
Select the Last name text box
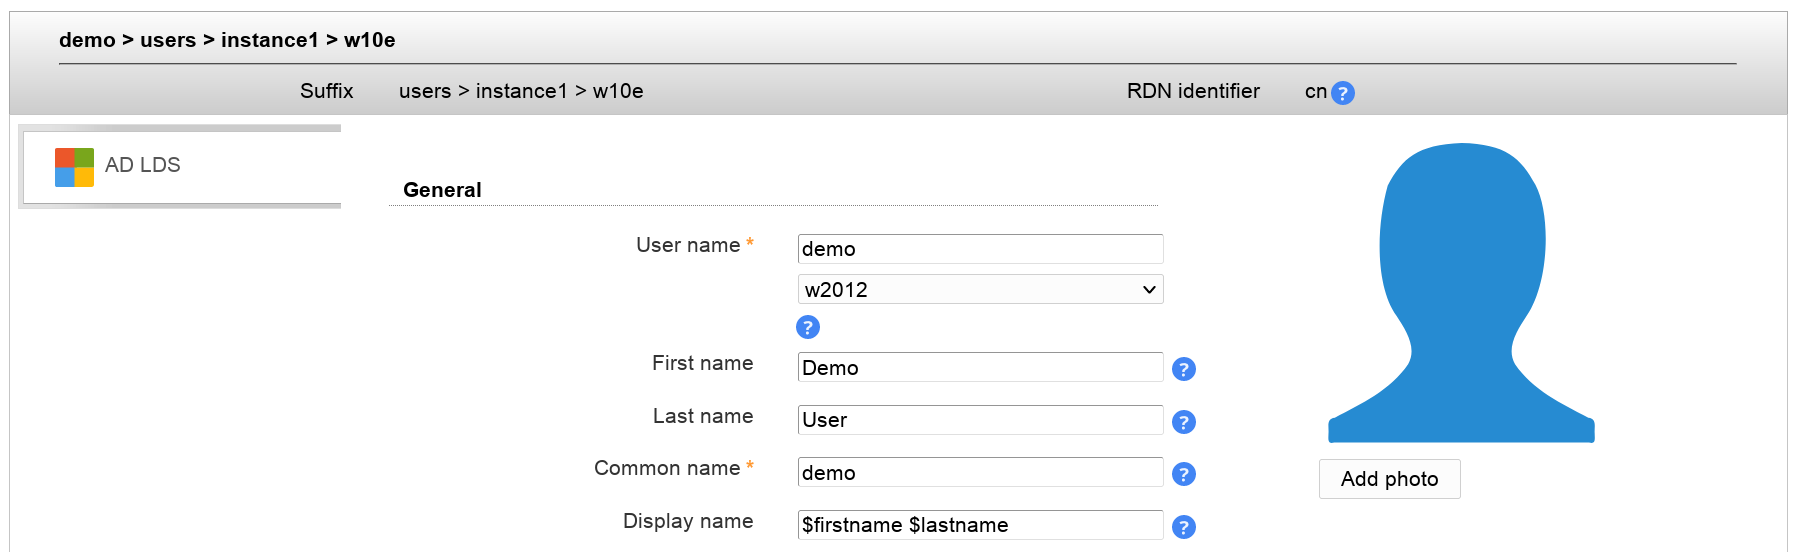point(980,420)
